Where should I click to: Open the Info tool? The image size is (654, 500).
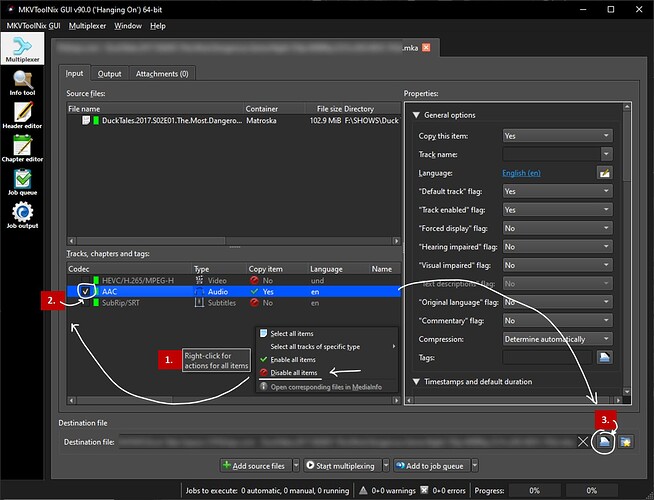pos(22,83)
